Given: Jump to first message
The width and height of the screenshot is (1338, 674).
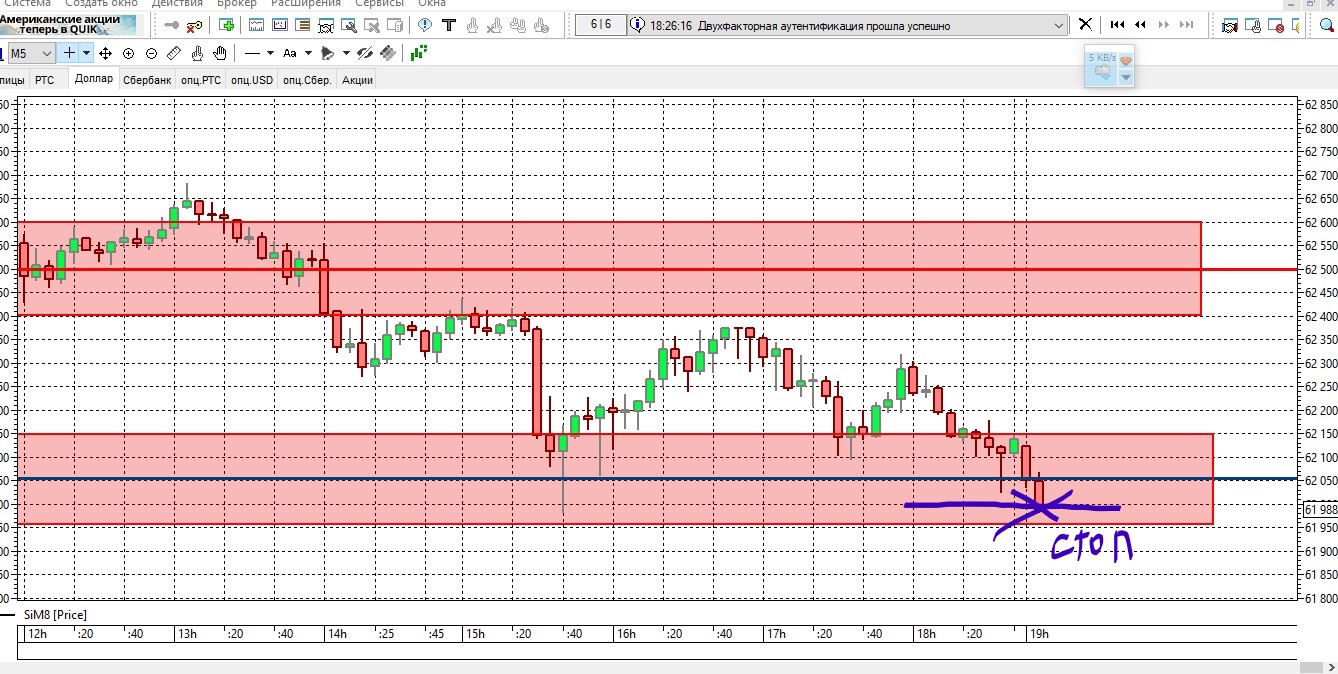Looking at the screenshot, I should point(1117,25).
